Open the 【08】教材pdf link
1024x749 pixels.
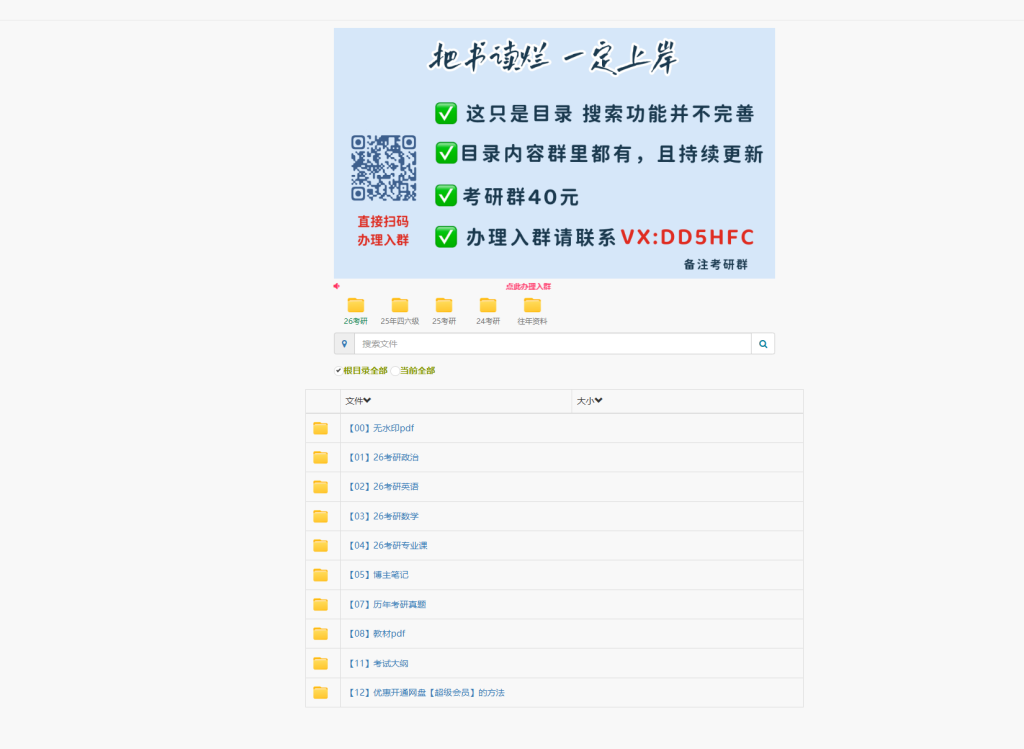pyautogui.click(x=376, y=634)
